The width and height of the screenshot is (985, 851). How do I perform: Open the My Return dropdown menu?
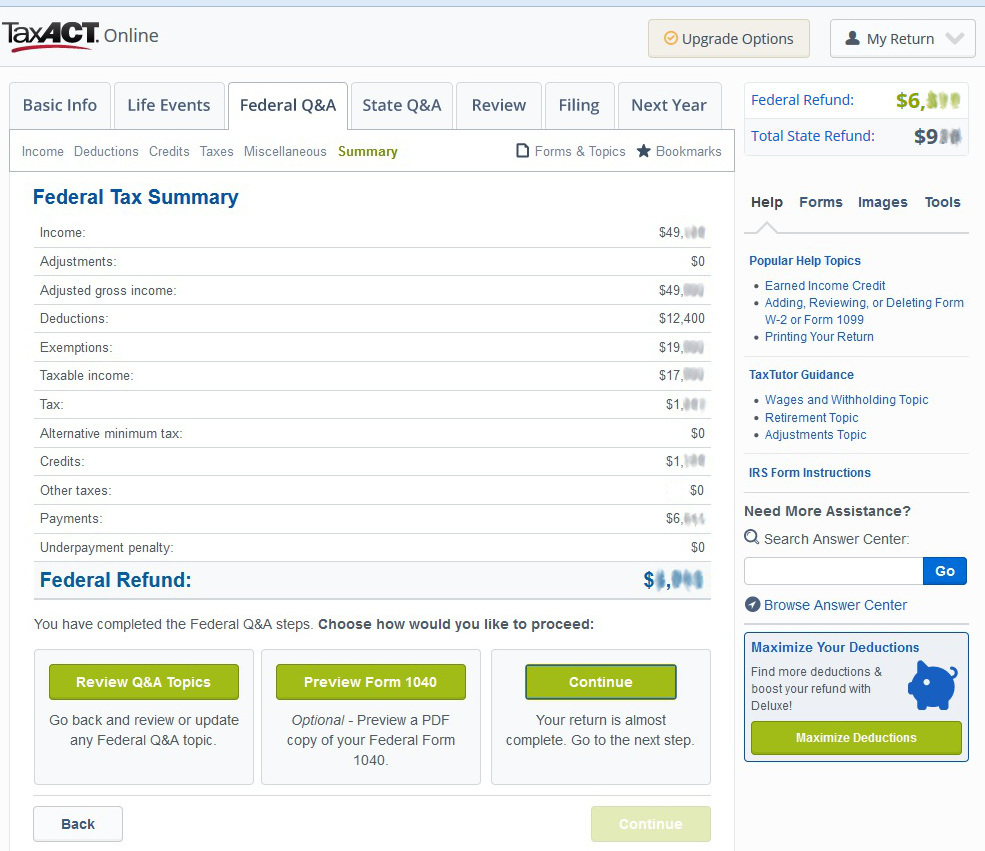coord(902,39)
